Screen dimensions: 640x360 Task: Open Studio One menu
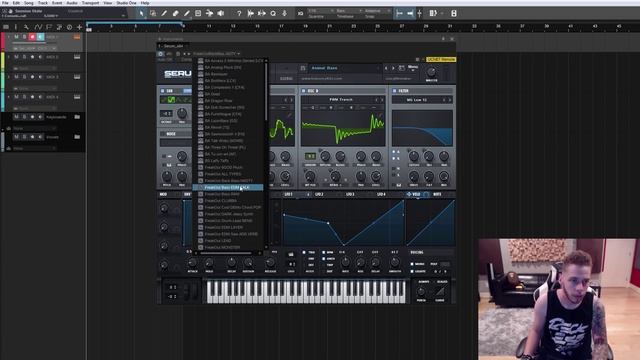coord(127,3)
